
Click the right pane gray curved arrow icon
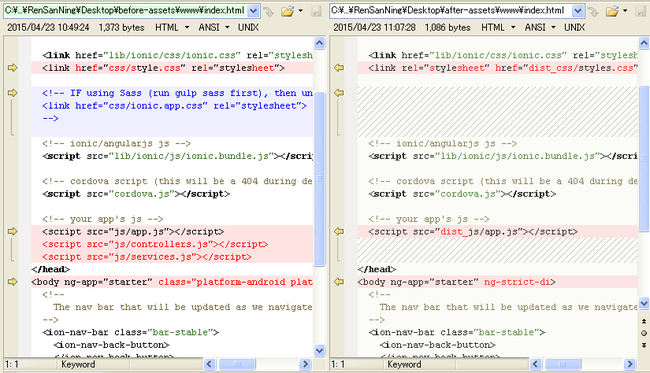coord(594,12)
